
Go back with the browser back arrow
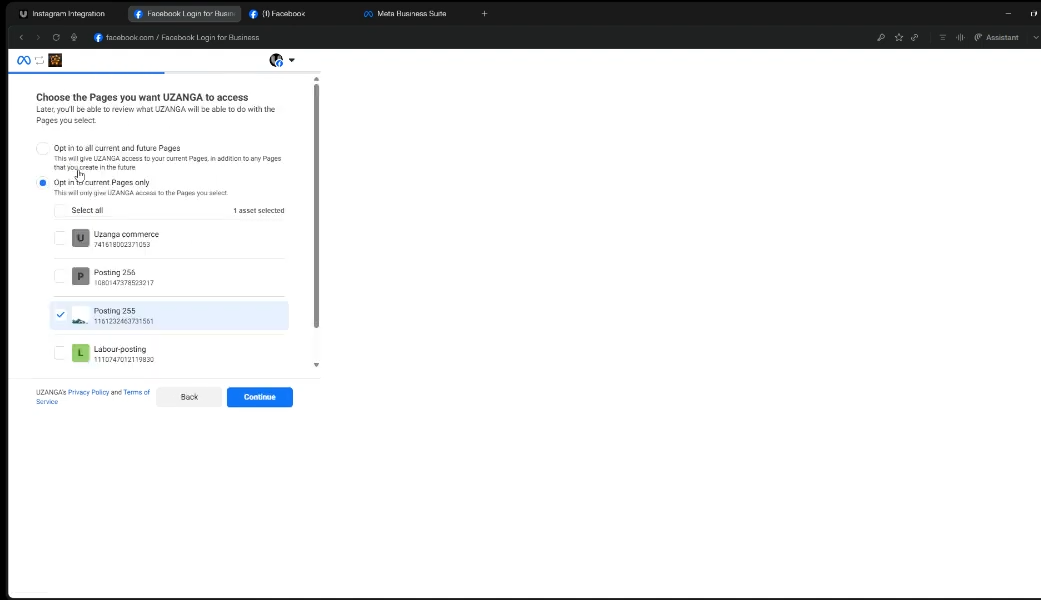point(21,38)
